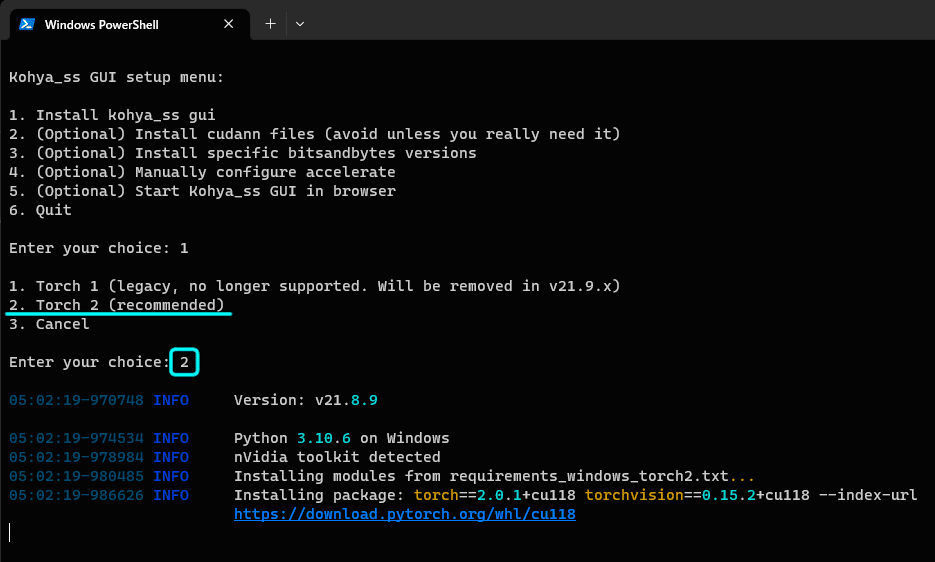Click the '2. Torch 2 (recommended)' line

pos(117,305)
